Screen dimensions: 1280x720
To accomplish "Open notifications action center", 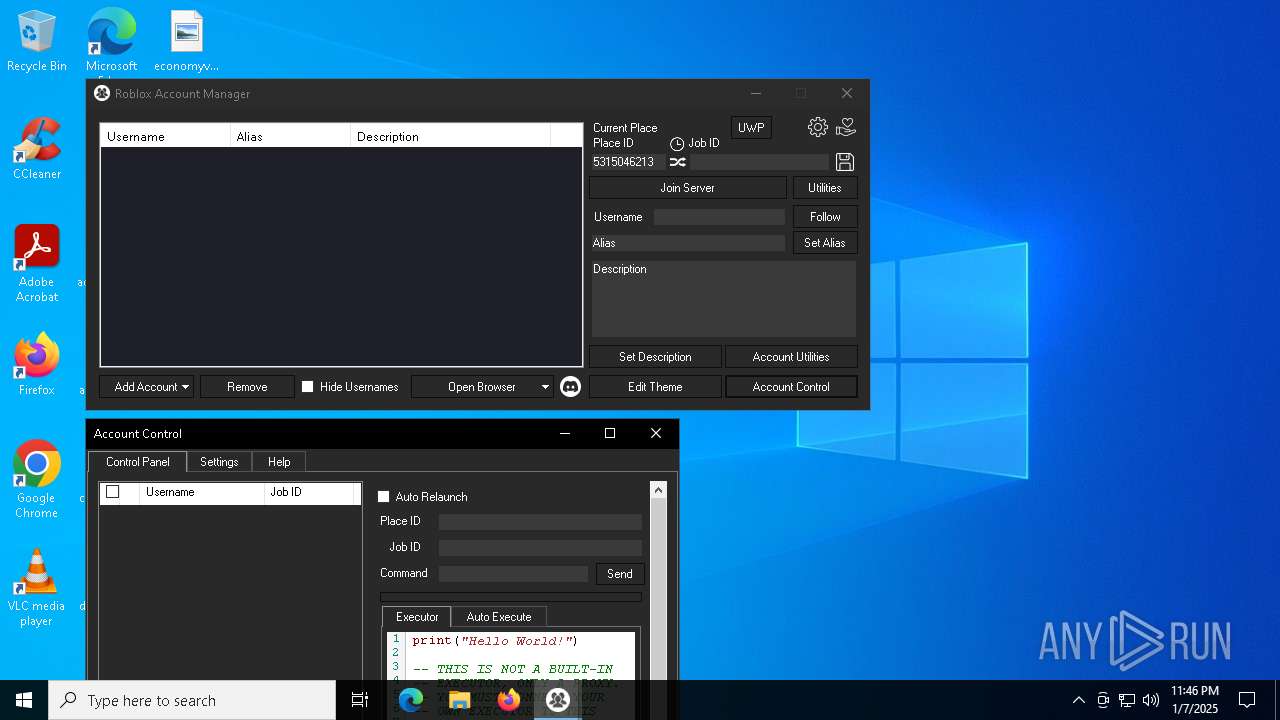I will 1247,700.
